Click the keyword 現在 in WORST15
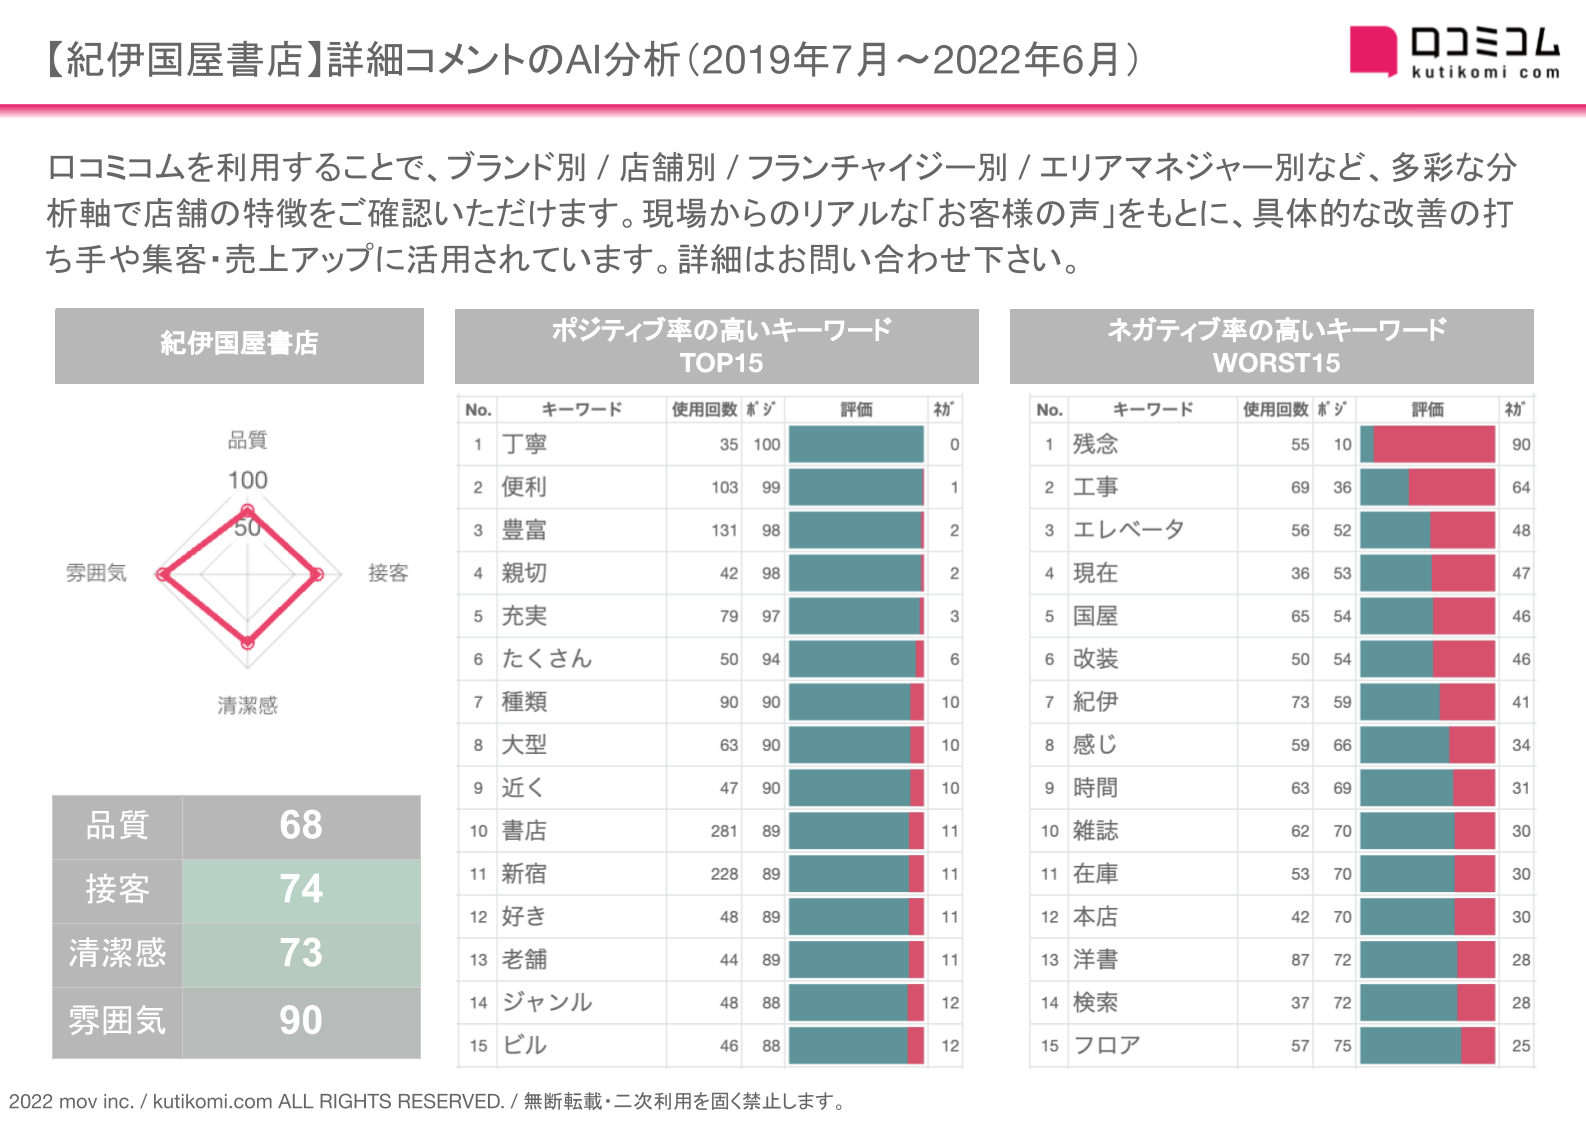The width and height of the screenshot is (1586, 1122). pyautogui.click(x=1095, y=573)
